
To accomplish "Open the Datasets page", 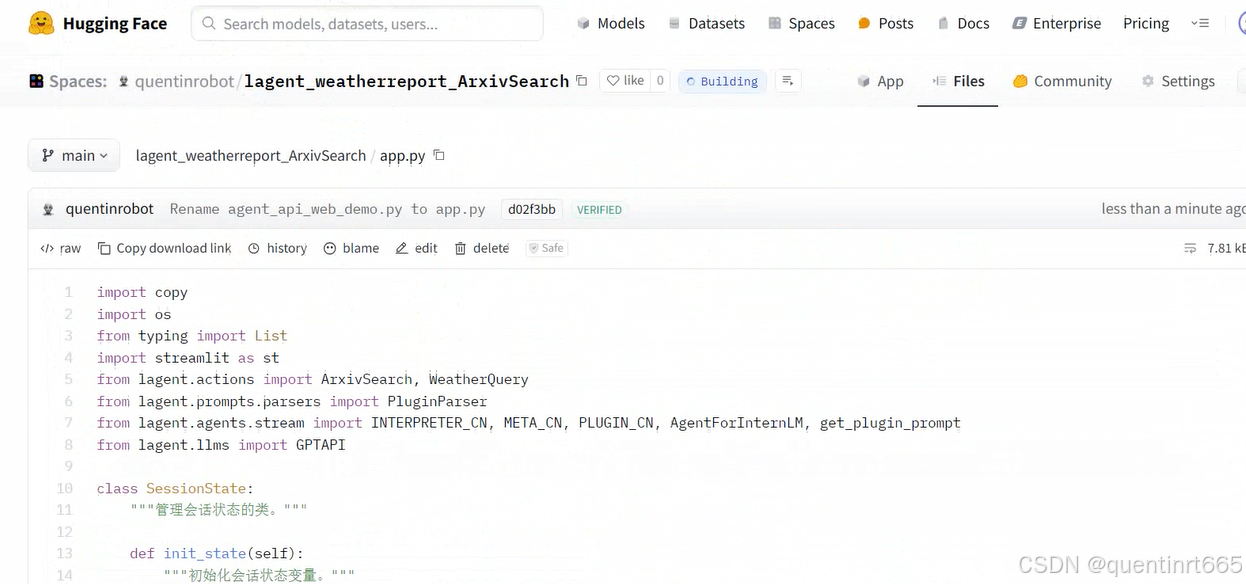I will click(x=706, y=23).
